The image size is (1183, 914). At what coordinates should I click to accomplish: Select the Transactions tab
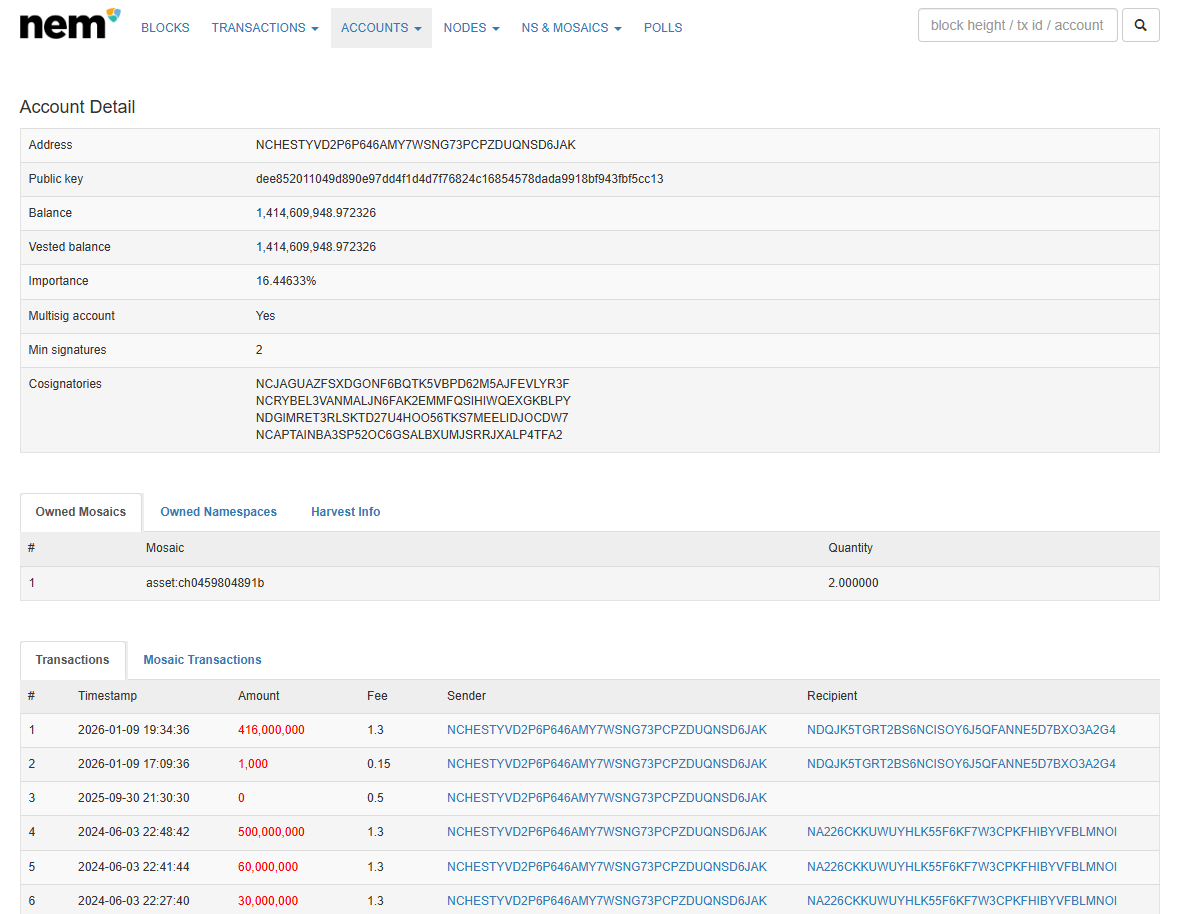(x=72, y=660)
